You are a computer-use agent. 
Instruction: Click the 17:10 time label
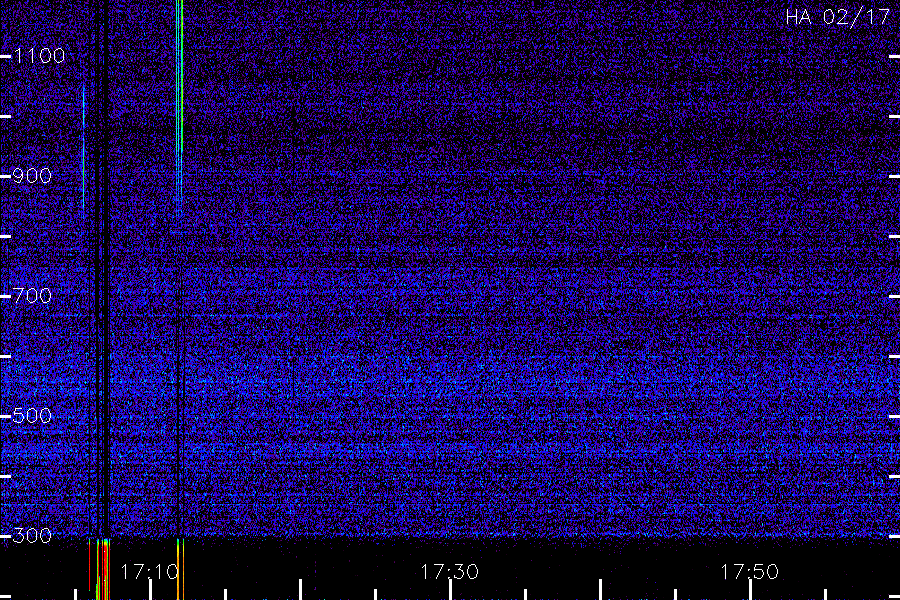(x=150, y=572)
